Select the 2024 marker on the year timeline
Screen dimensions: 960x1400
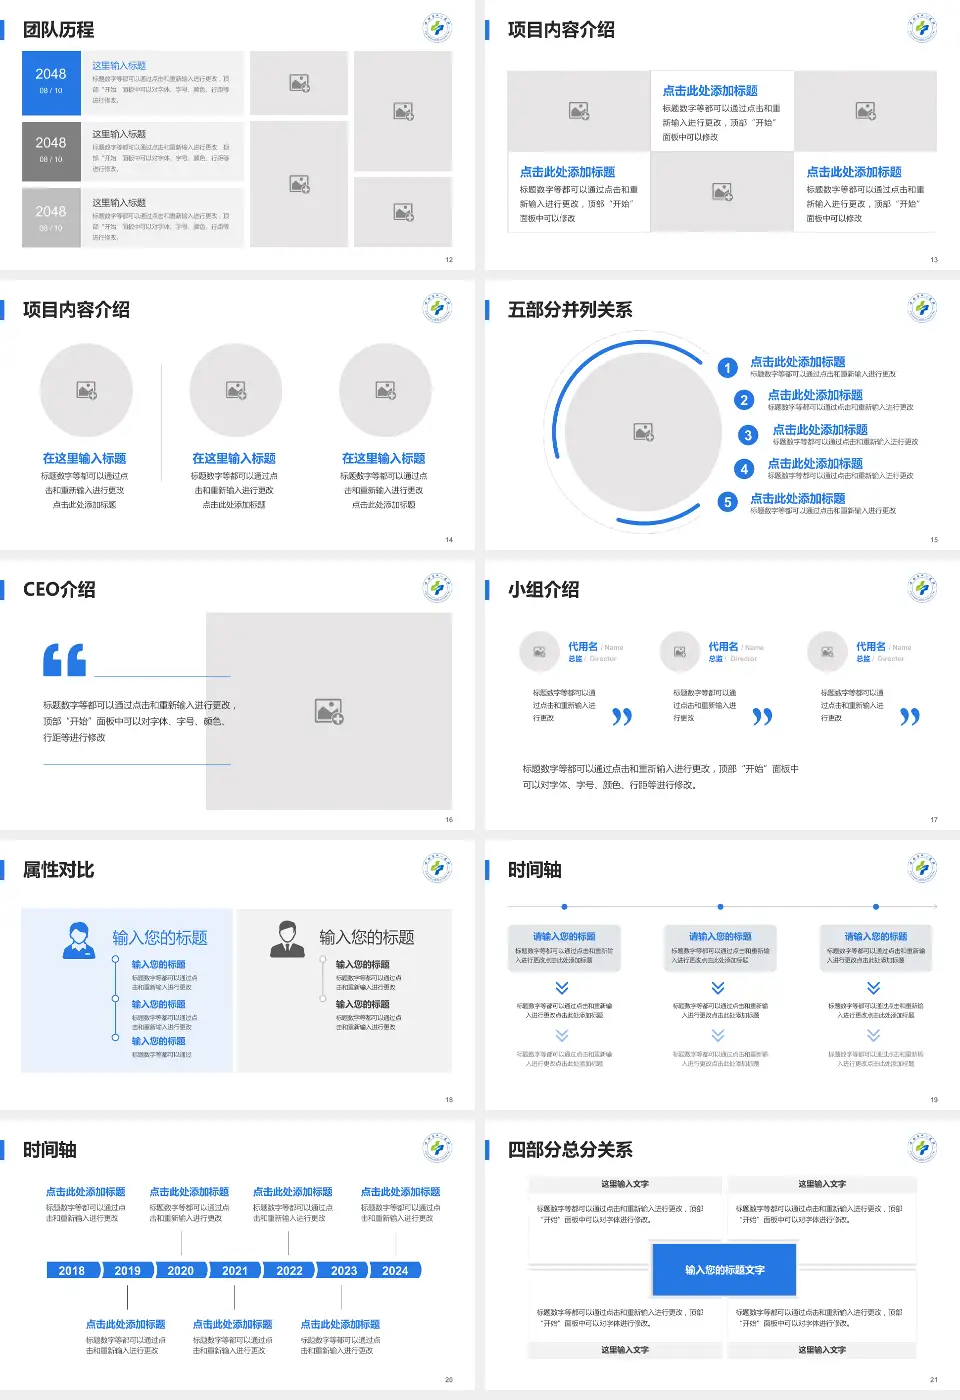tap(395, 1271)
